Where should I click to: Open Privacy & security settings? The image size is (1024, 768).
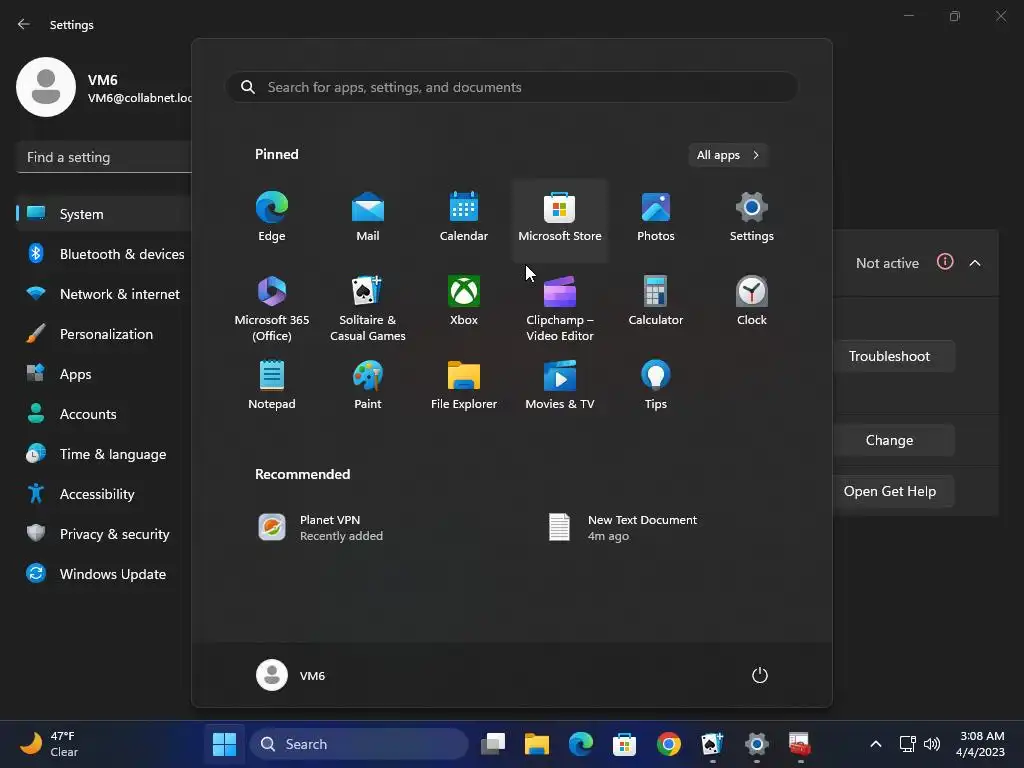coord(104,534)
